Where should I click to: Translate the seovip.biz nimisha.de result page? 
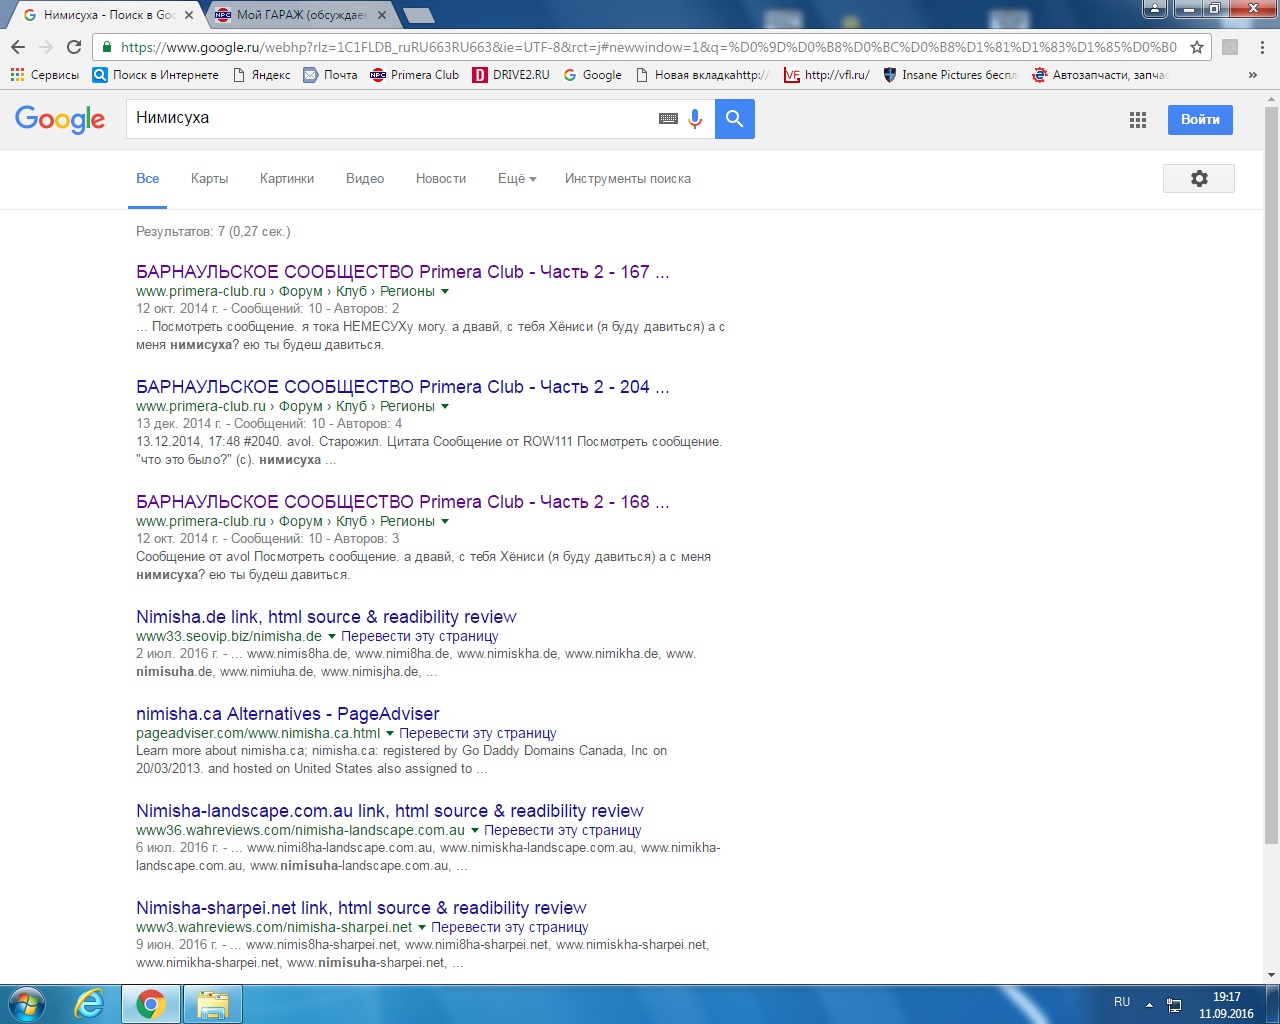[420, 636]
